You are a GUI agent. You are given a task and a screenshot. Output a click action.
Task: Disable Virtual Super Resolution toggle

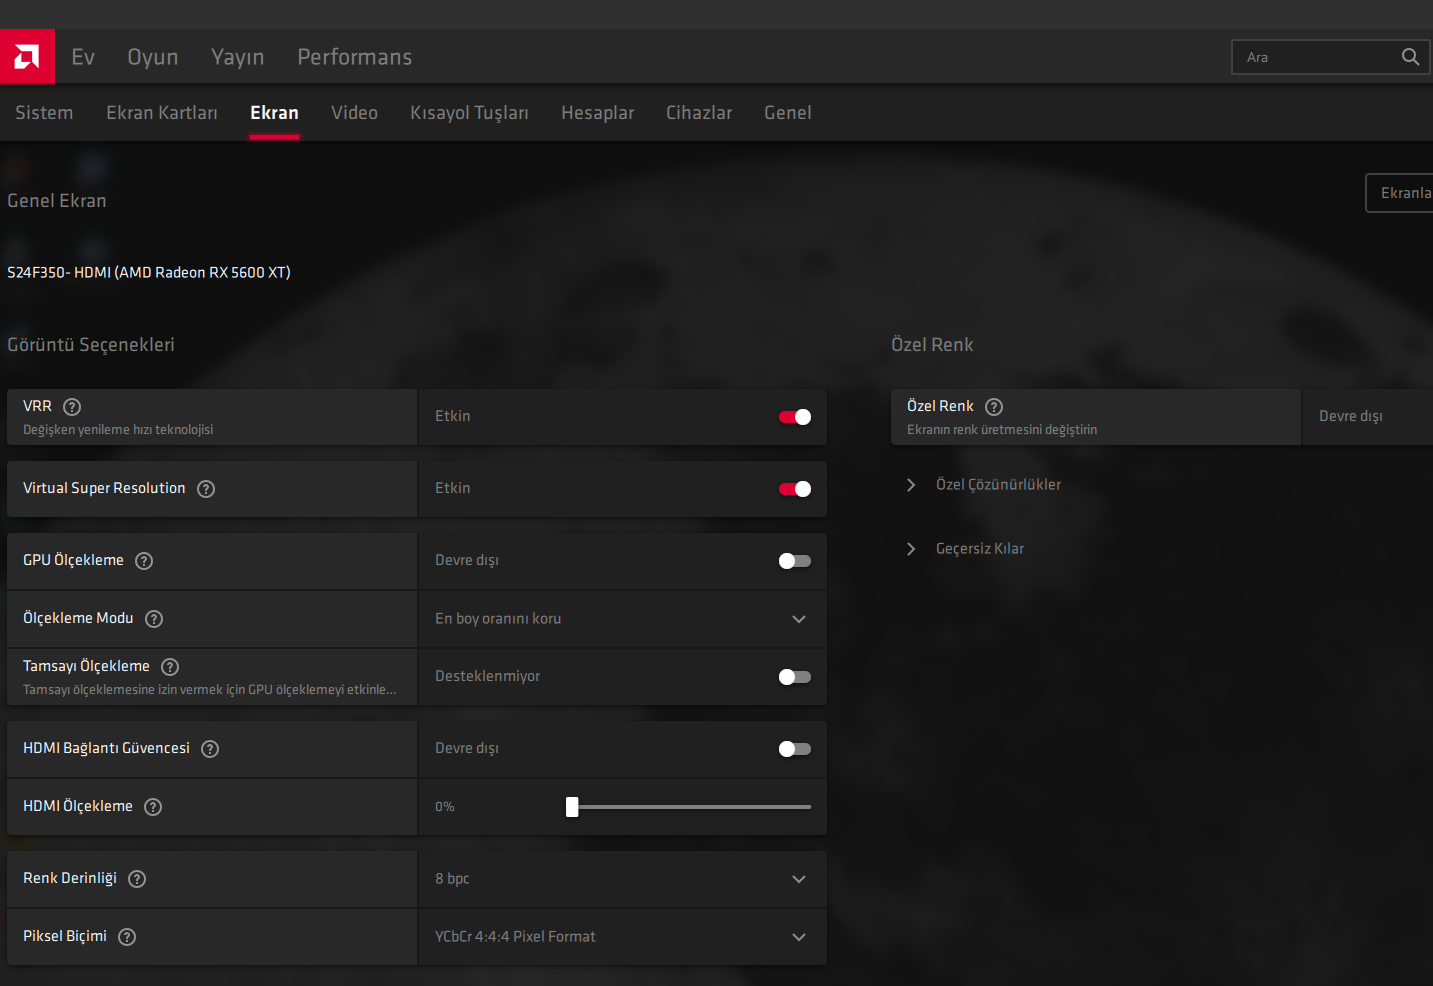tap(795, 489)
